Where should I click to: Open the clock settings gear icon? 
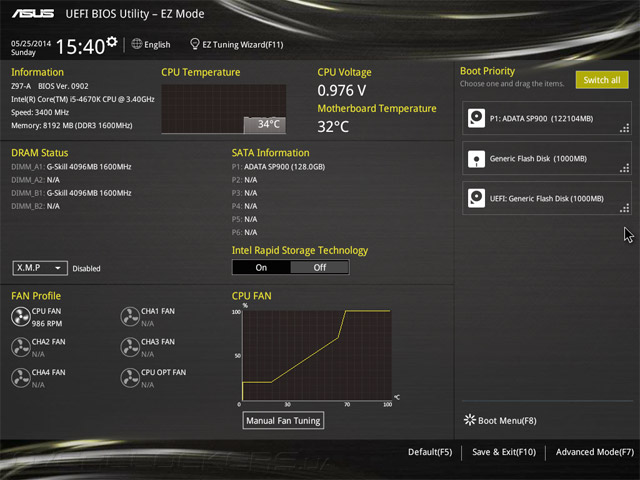111,41
